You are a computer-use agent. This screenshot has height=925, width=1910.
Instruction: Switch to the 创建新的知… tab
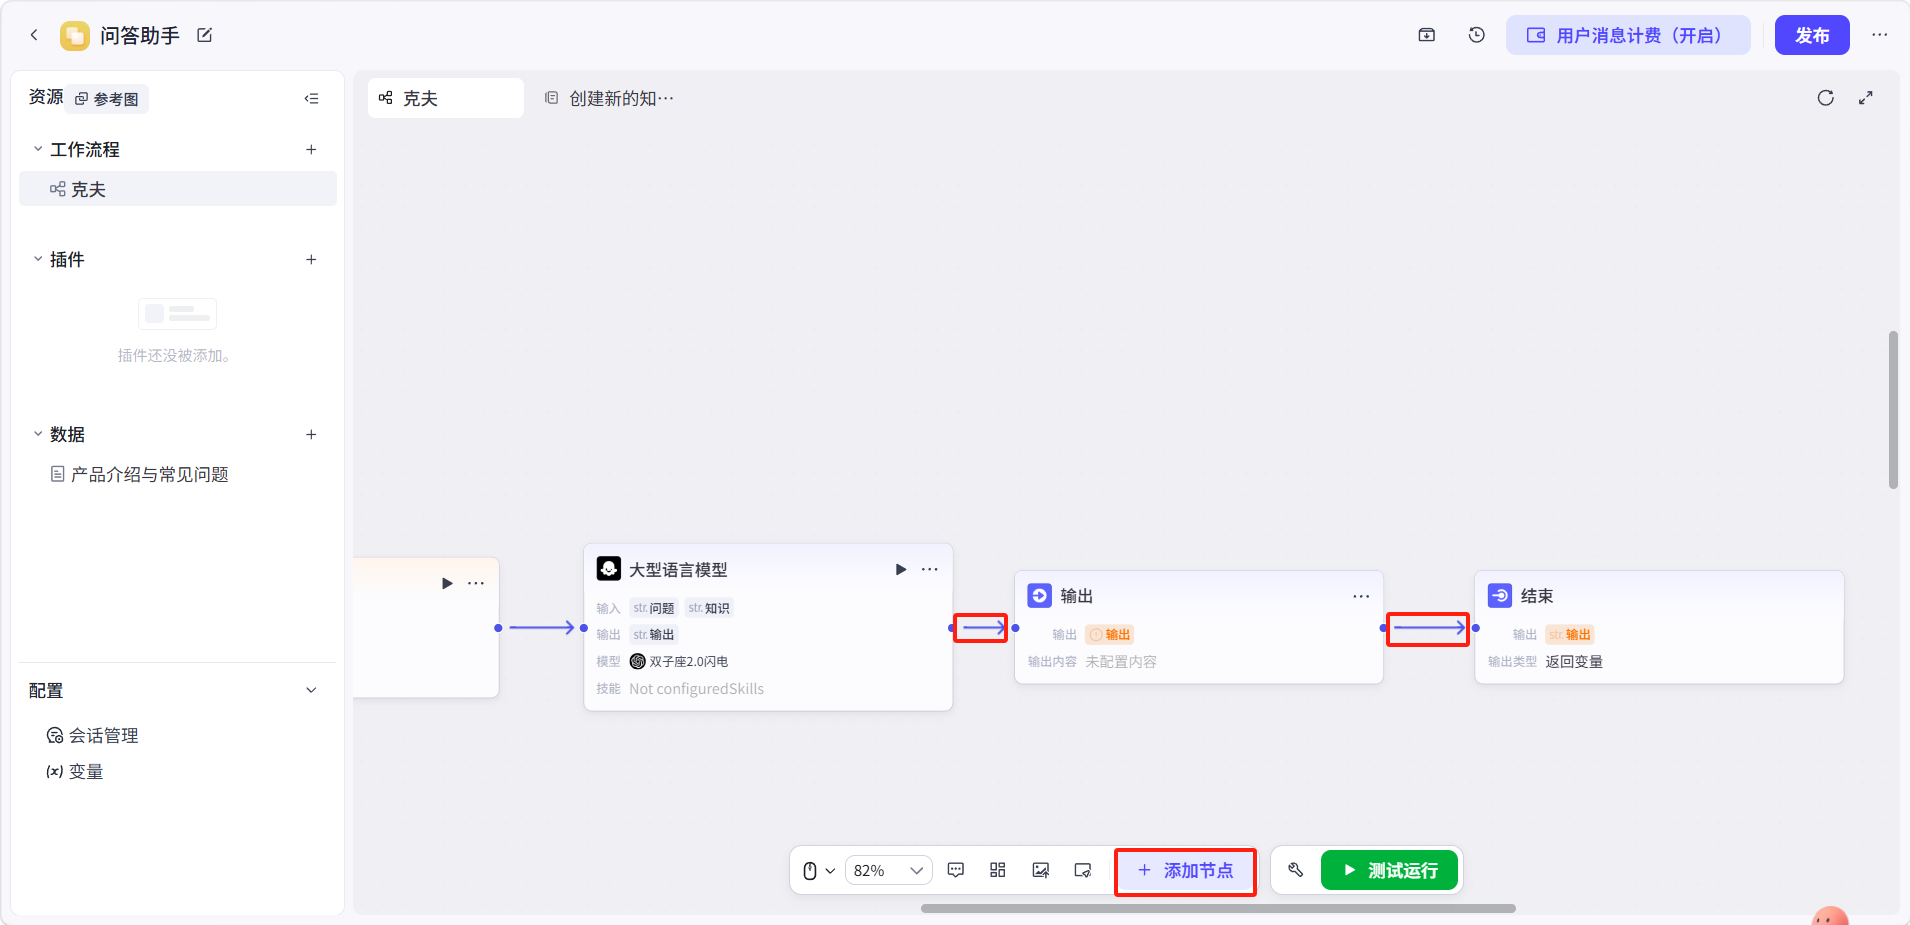click(609, 98)
